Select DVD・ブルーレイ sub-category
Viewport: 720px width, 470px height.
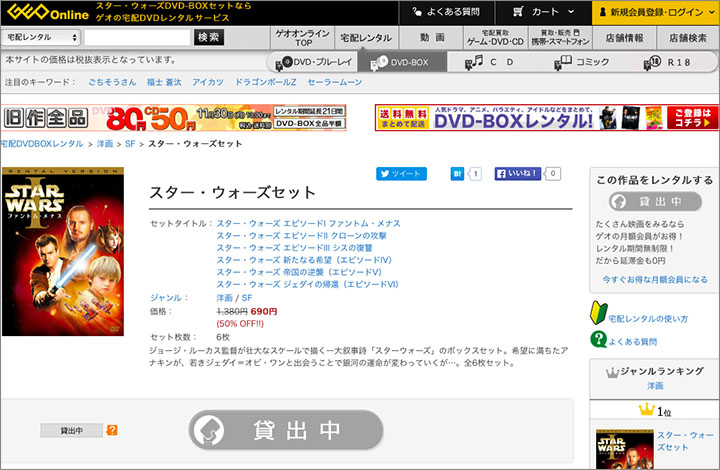313,62
